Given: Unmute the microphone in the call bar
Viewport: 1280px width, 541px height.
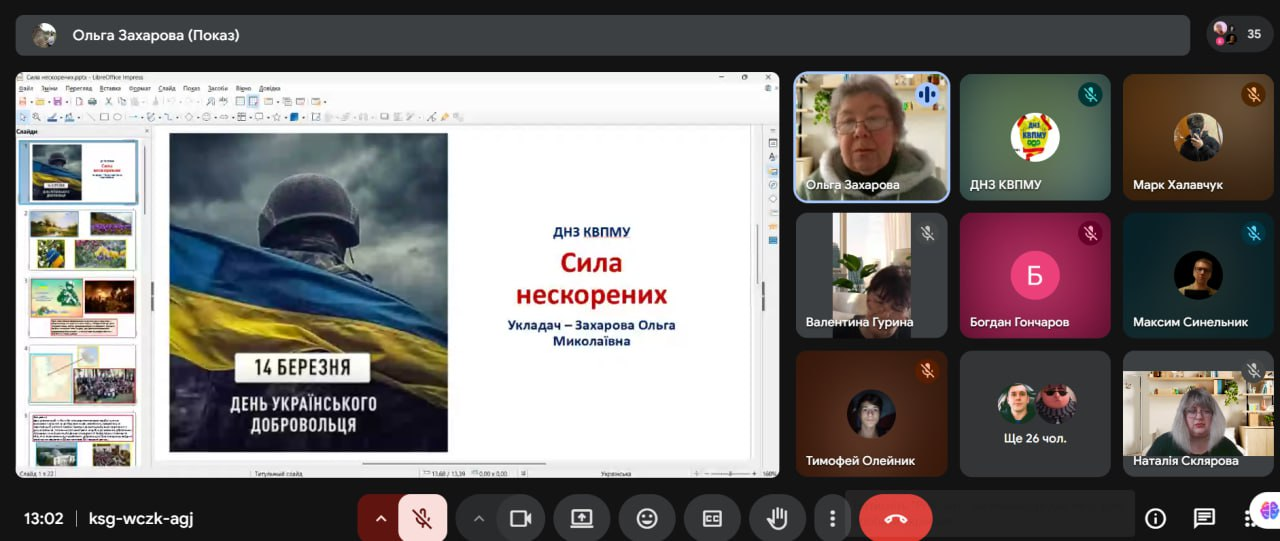Looking at the screenshot, I should point(422,518).
